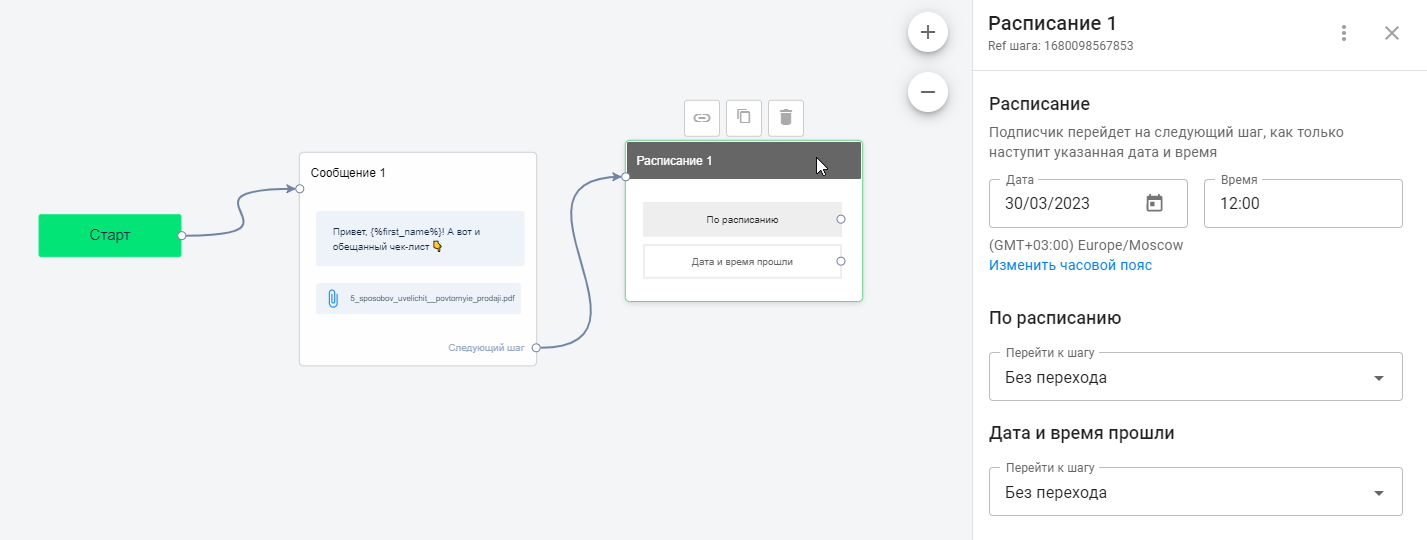Select the green Старт block
This screenshot has height=540, width=1427.
click(110, 236)
